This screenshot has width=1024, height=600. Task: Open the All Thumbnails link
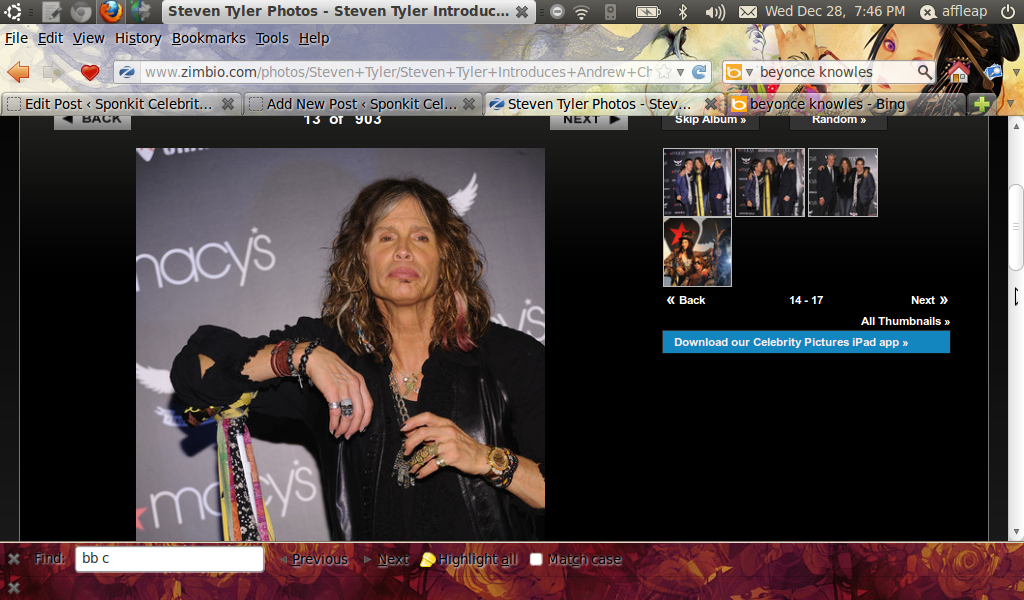(905, 321)
